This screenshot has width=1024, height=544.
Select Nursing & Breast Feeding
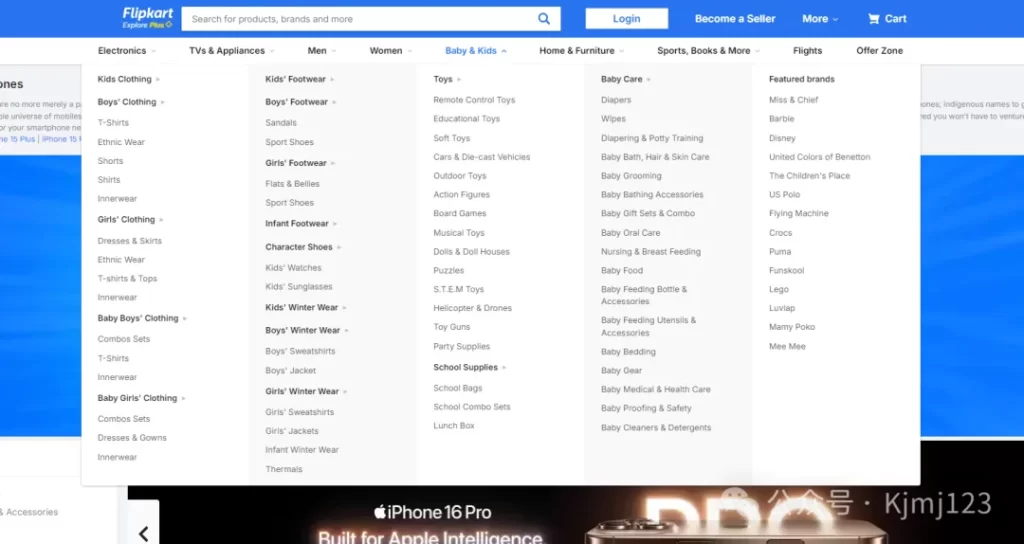650,251
